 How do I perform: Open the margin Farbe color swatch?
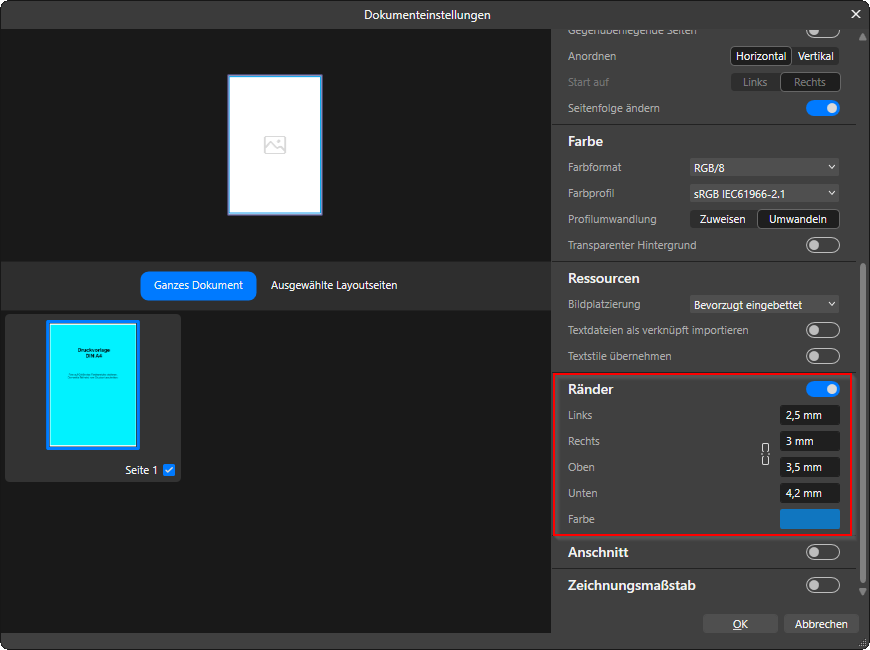tap(810, 519)
